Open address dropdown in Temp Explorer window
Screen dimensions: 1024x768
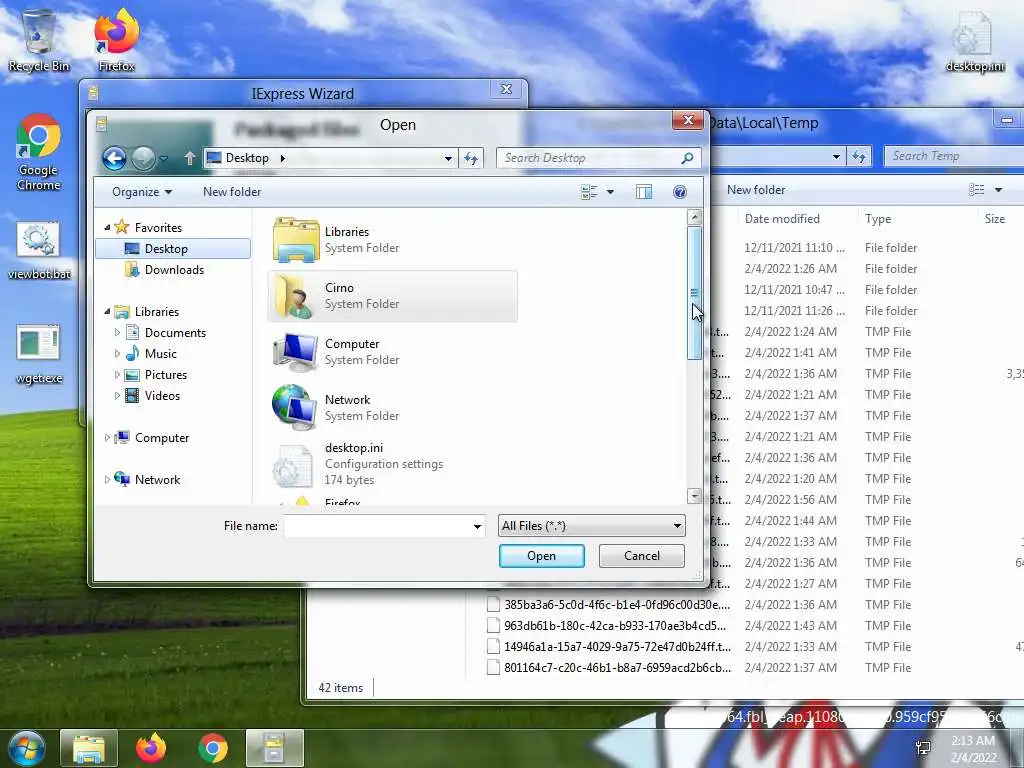(x=836, y=156)
